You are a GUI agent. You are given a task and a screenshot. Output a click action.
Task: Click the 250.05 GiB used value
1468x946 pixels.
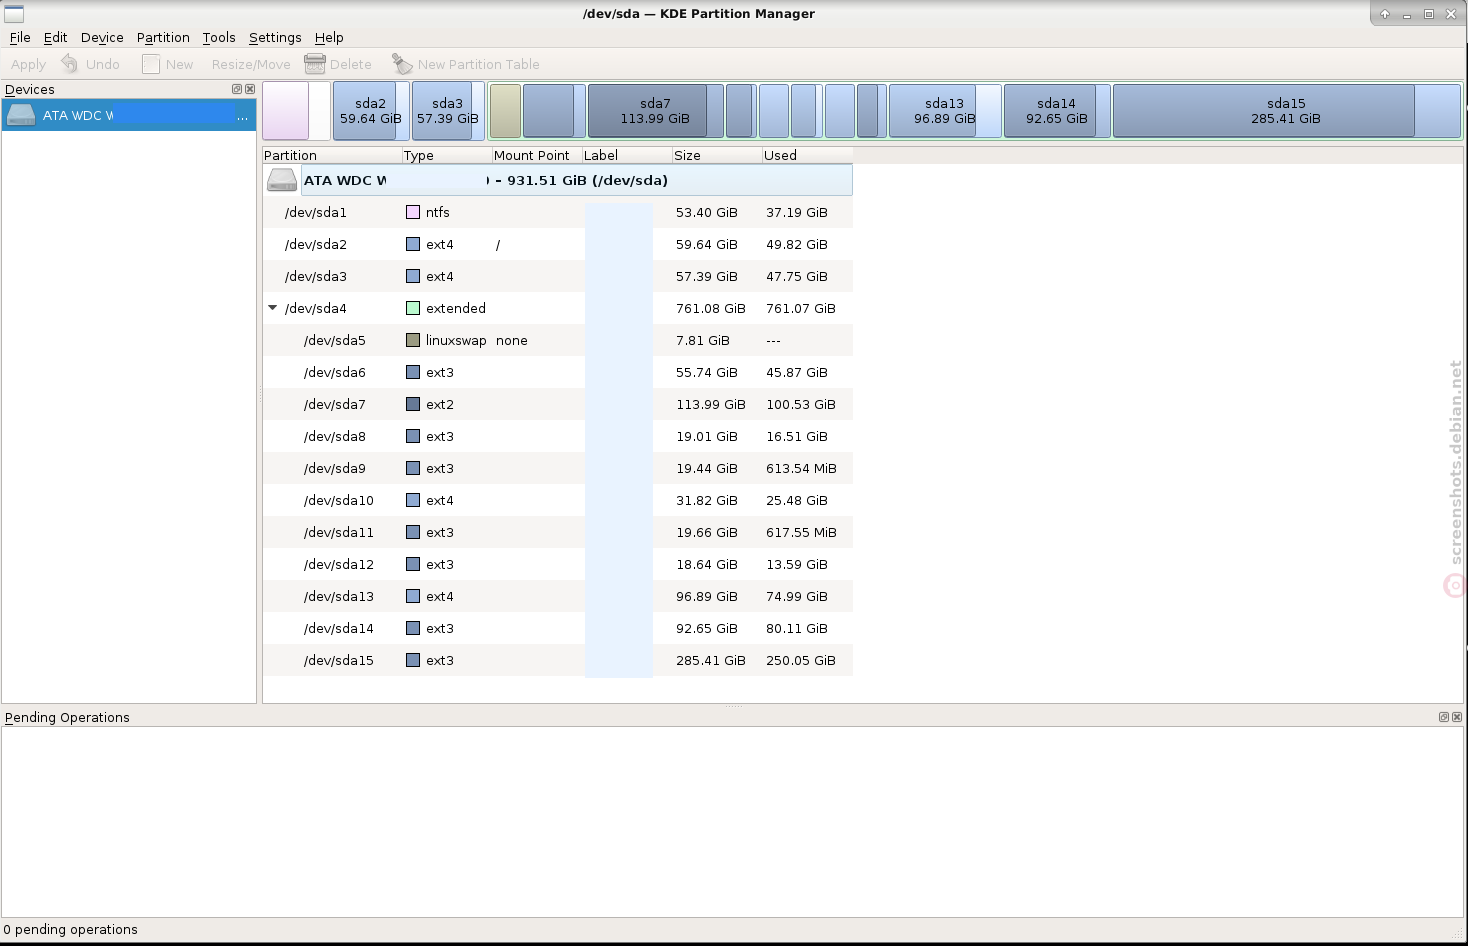pos(800,660)
